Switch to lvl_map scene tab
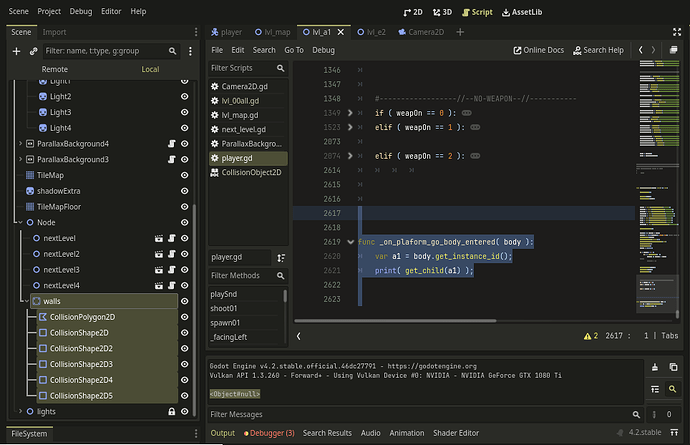 (273, 32)
